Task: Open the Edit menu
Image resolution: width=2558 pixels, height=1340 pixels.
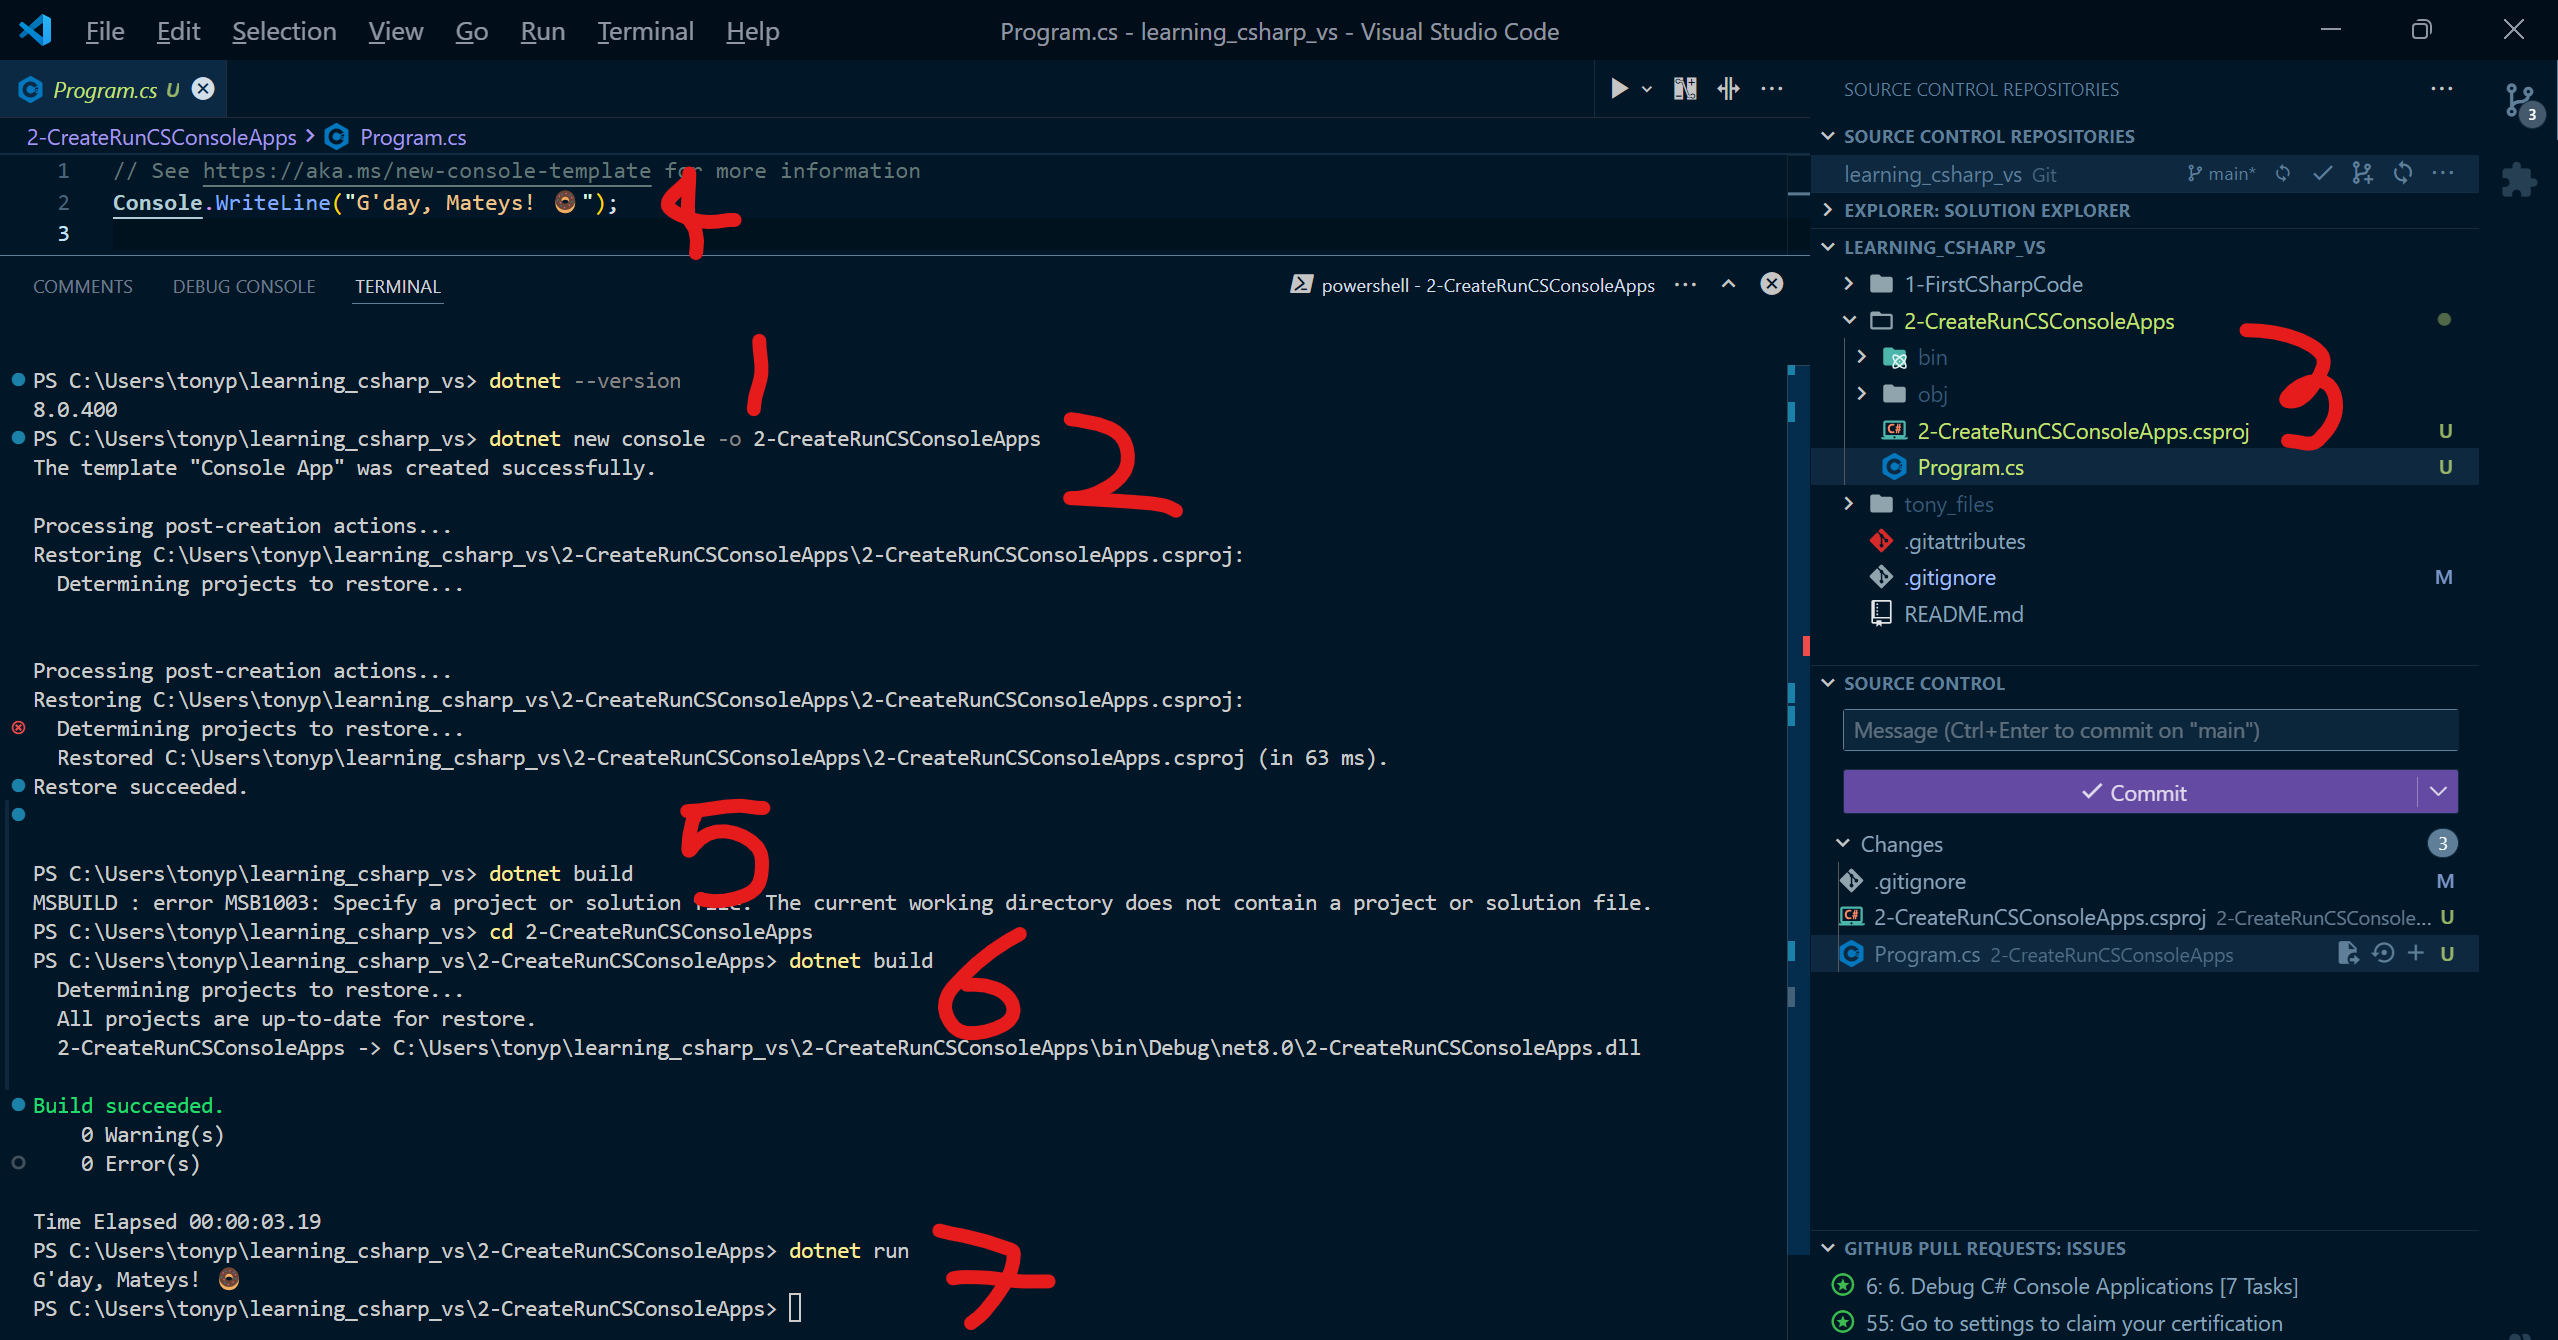Action: [x=178, y=31]
